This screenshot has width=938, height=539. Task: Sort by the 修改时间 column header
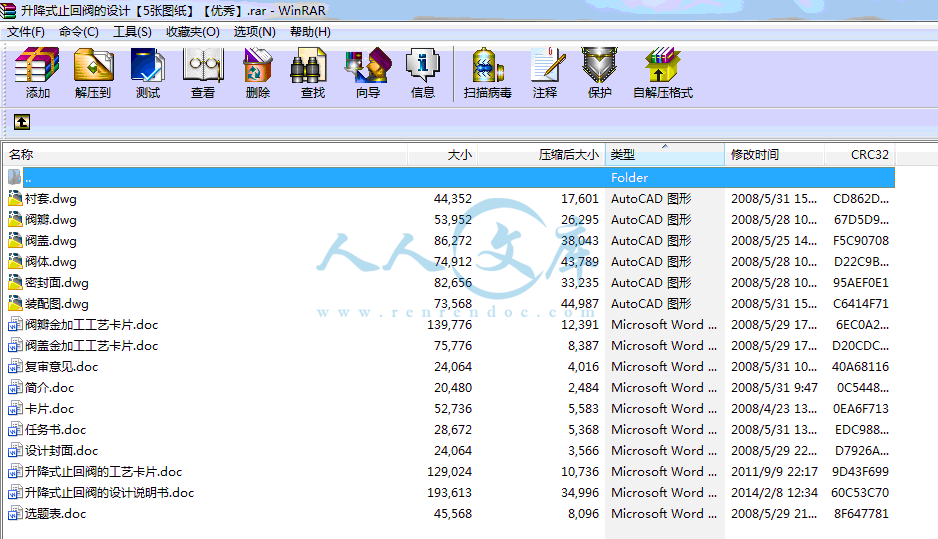pyautogui.click(x=775, y=155)
